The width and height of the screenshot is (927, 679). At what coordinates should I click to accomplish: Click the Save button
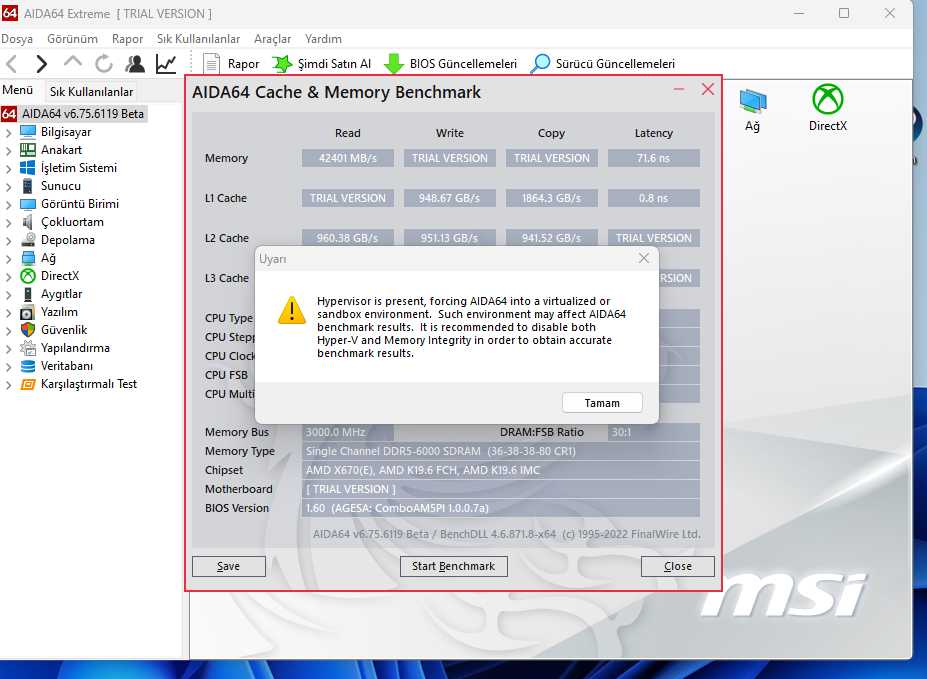click(x=229, y=566)
